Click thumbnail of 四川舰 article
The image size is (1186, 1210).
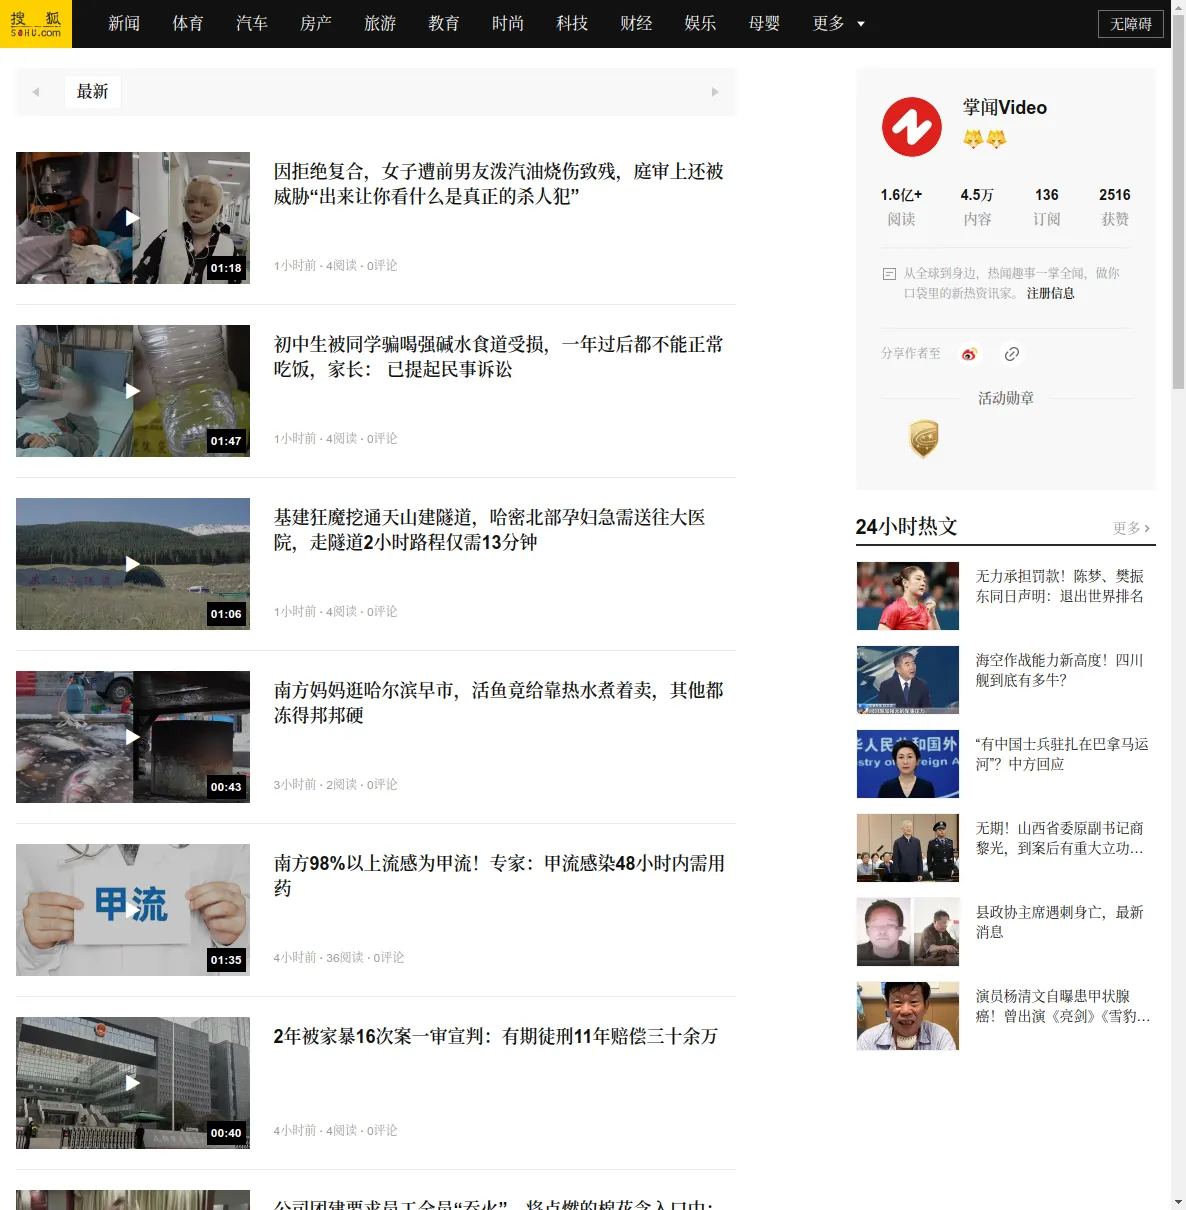click(908, 680)
